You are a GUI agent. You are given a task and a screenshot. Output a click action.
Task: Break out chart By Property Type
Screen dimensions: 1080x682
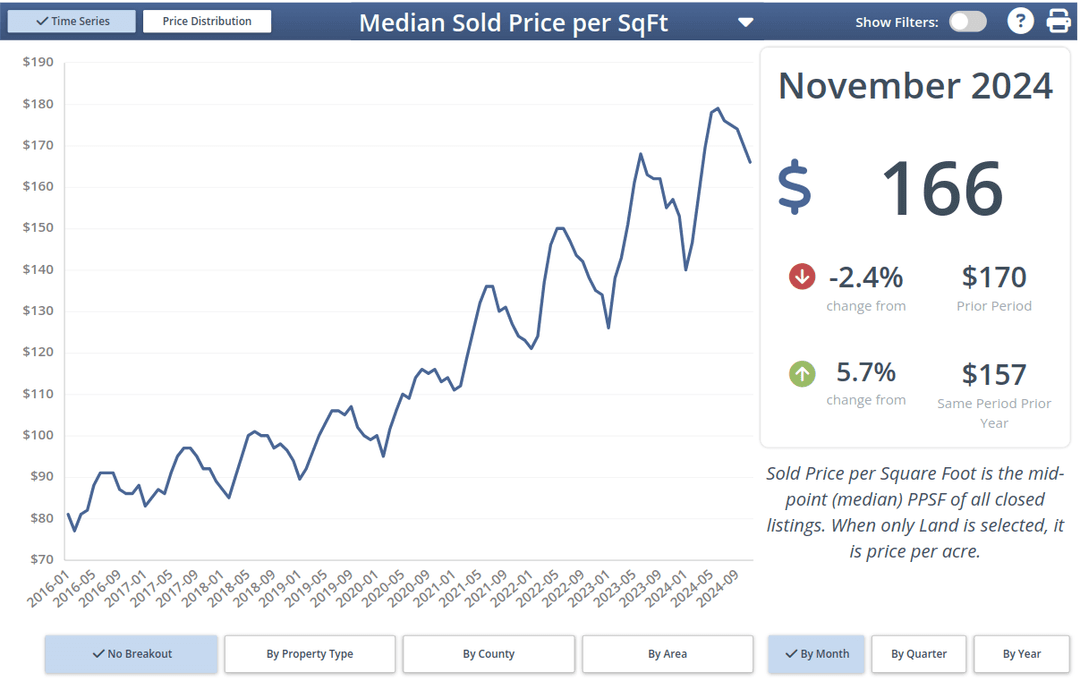(x=310, y=654)
